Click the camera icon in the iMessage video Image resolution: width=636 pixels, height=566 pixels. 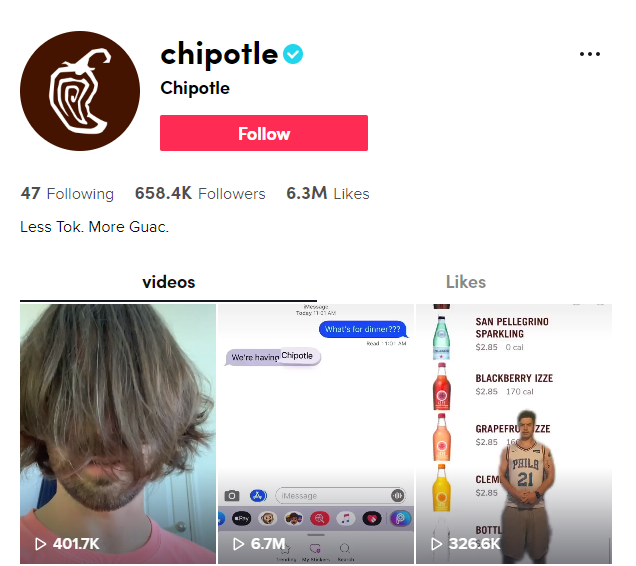(232, 495)
